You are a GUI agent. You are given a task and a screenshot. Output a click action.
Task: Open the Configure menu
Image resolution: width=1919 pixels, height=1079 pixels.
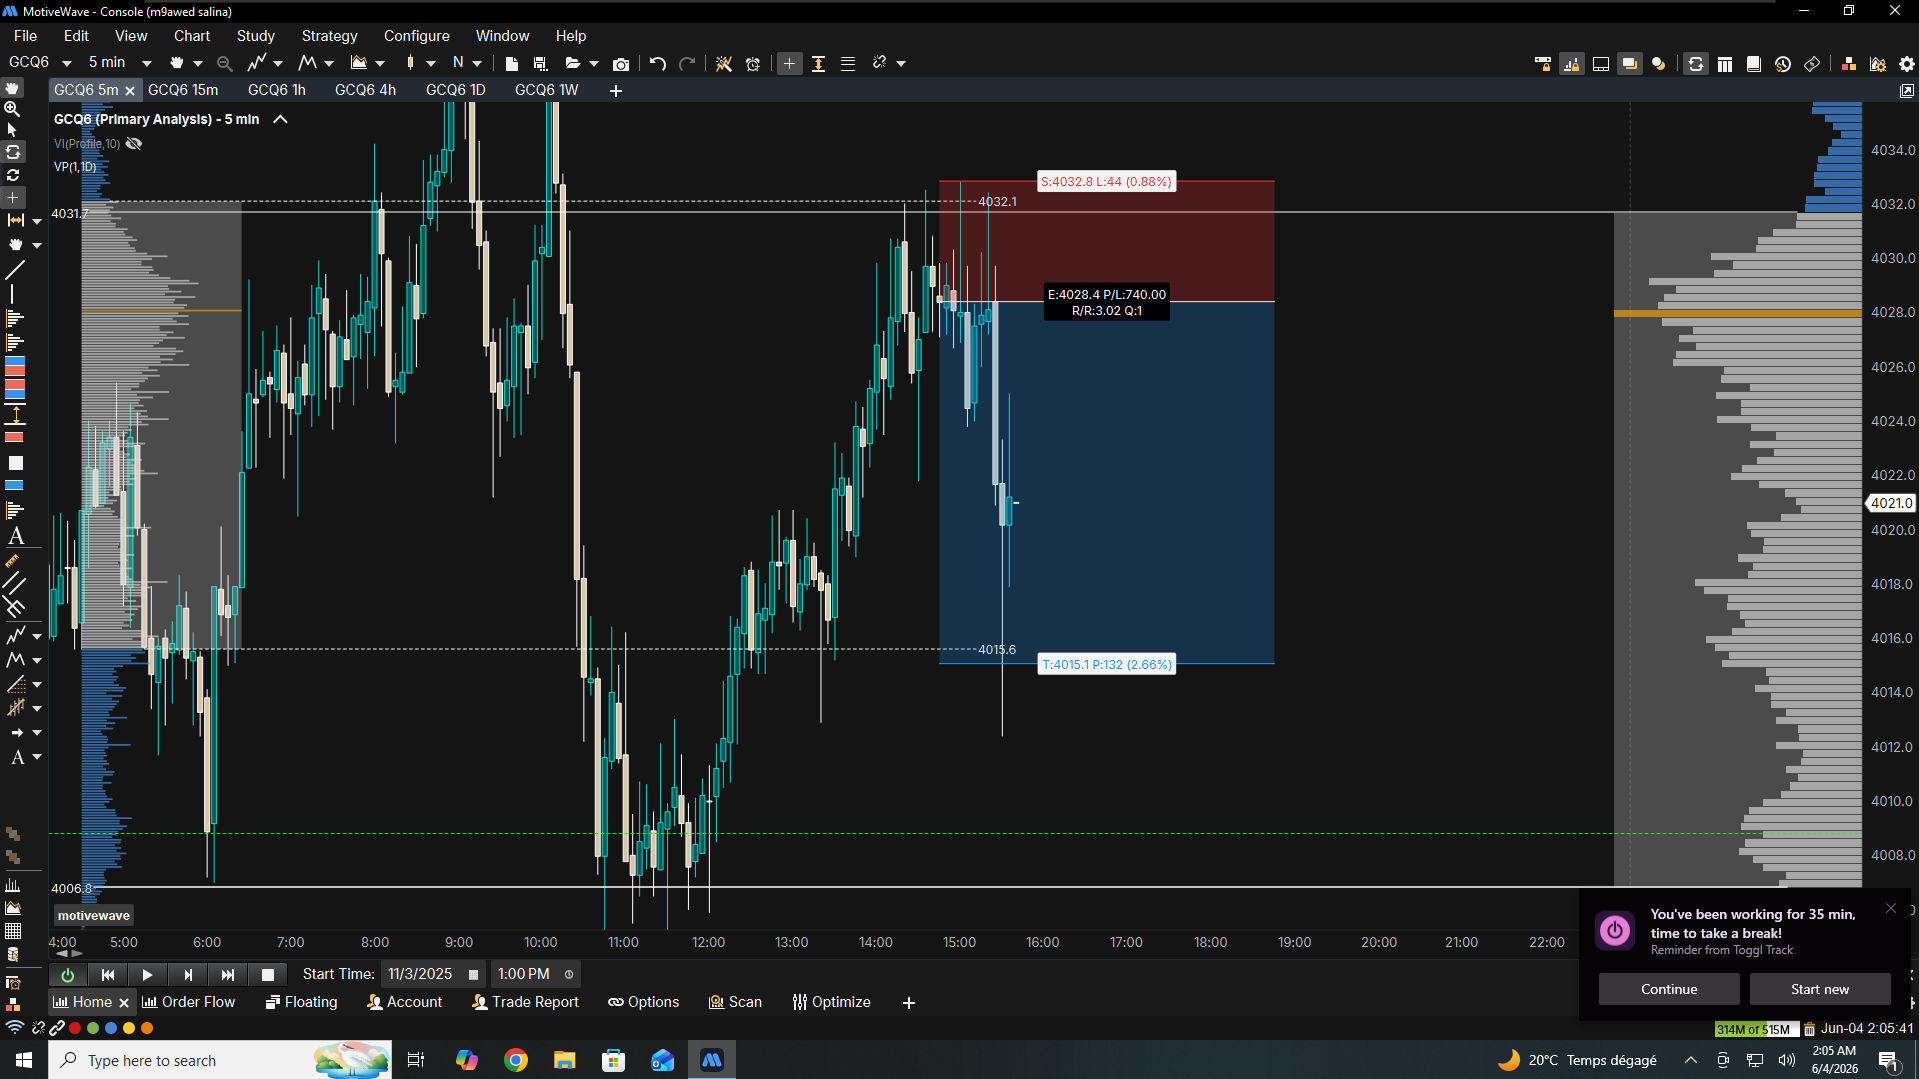click(x=416, y=36)
